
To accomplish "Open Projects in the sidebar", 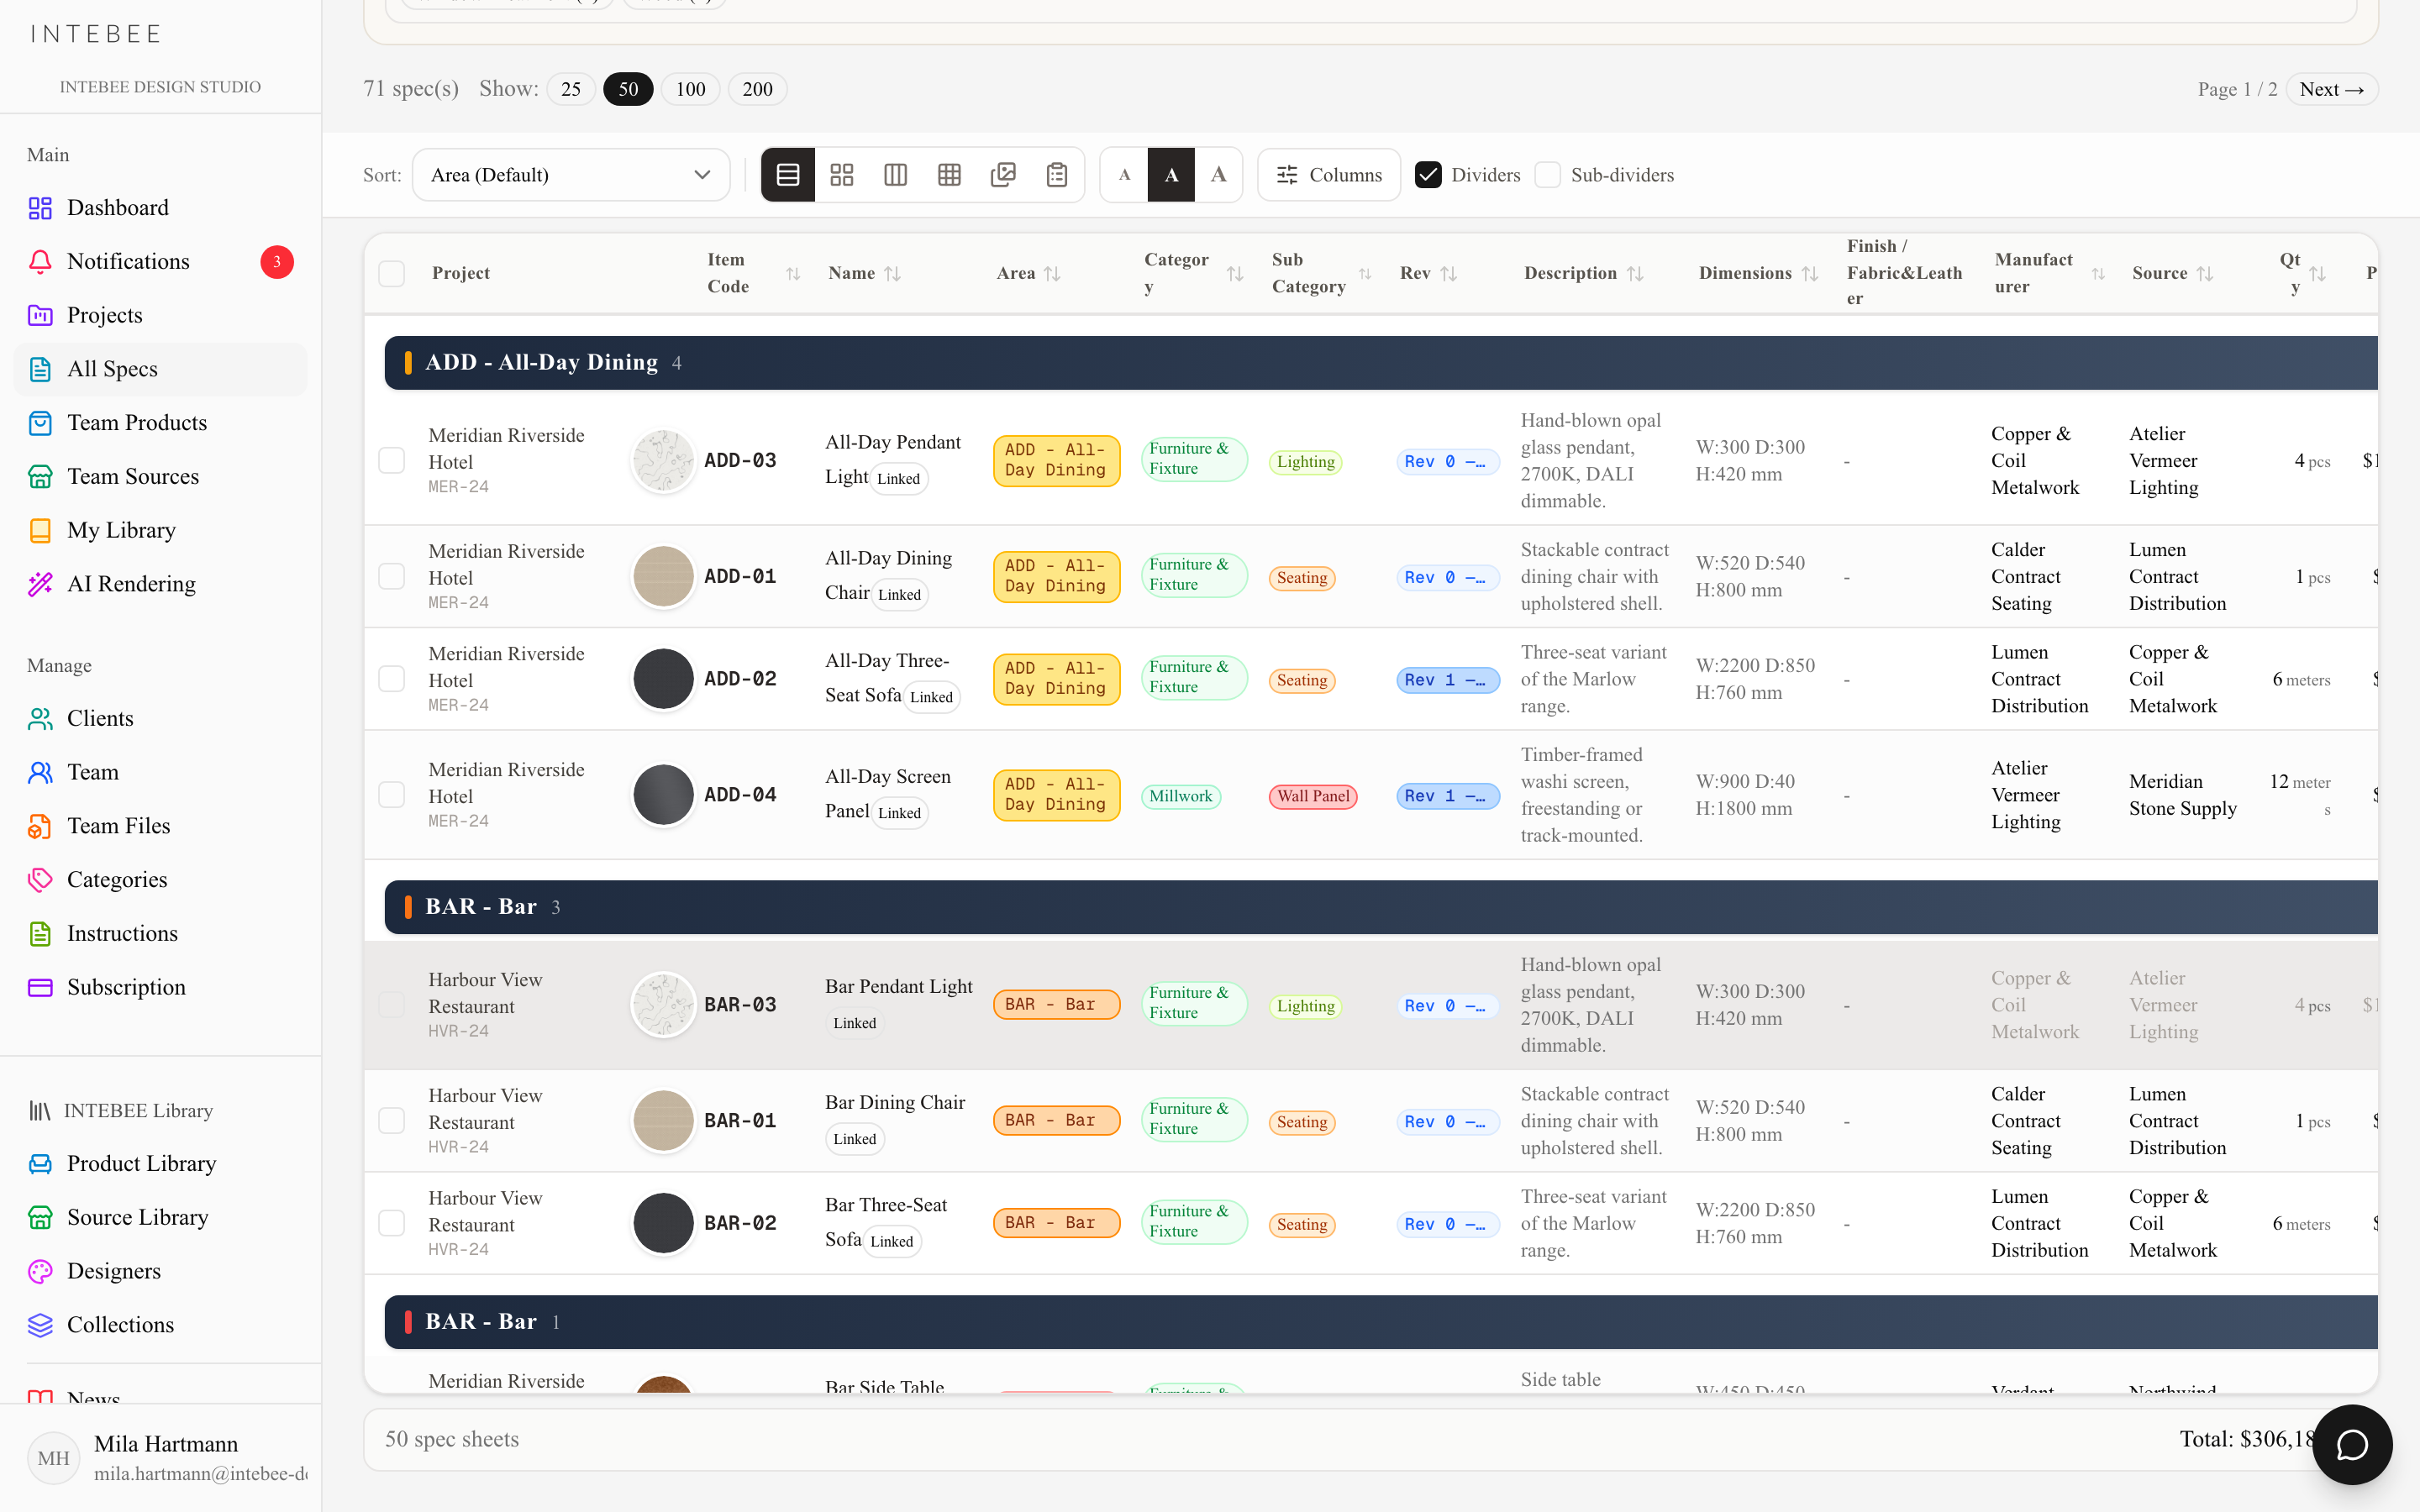I will pos(160,315).
